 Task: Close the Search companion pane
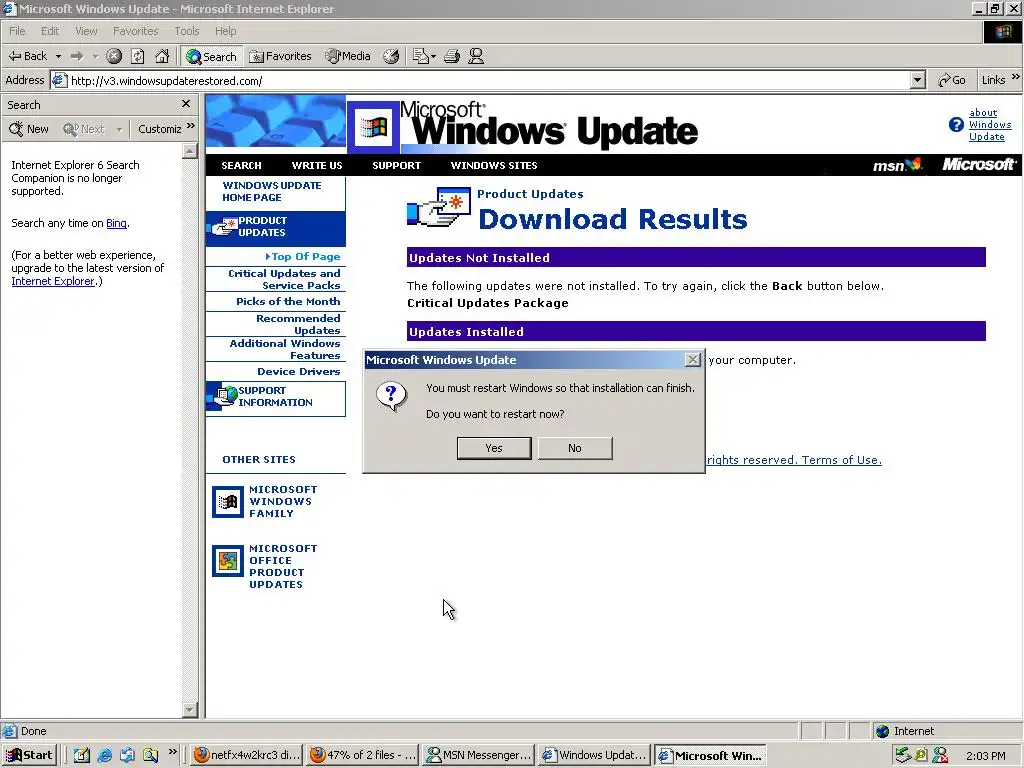pos(186,104)
